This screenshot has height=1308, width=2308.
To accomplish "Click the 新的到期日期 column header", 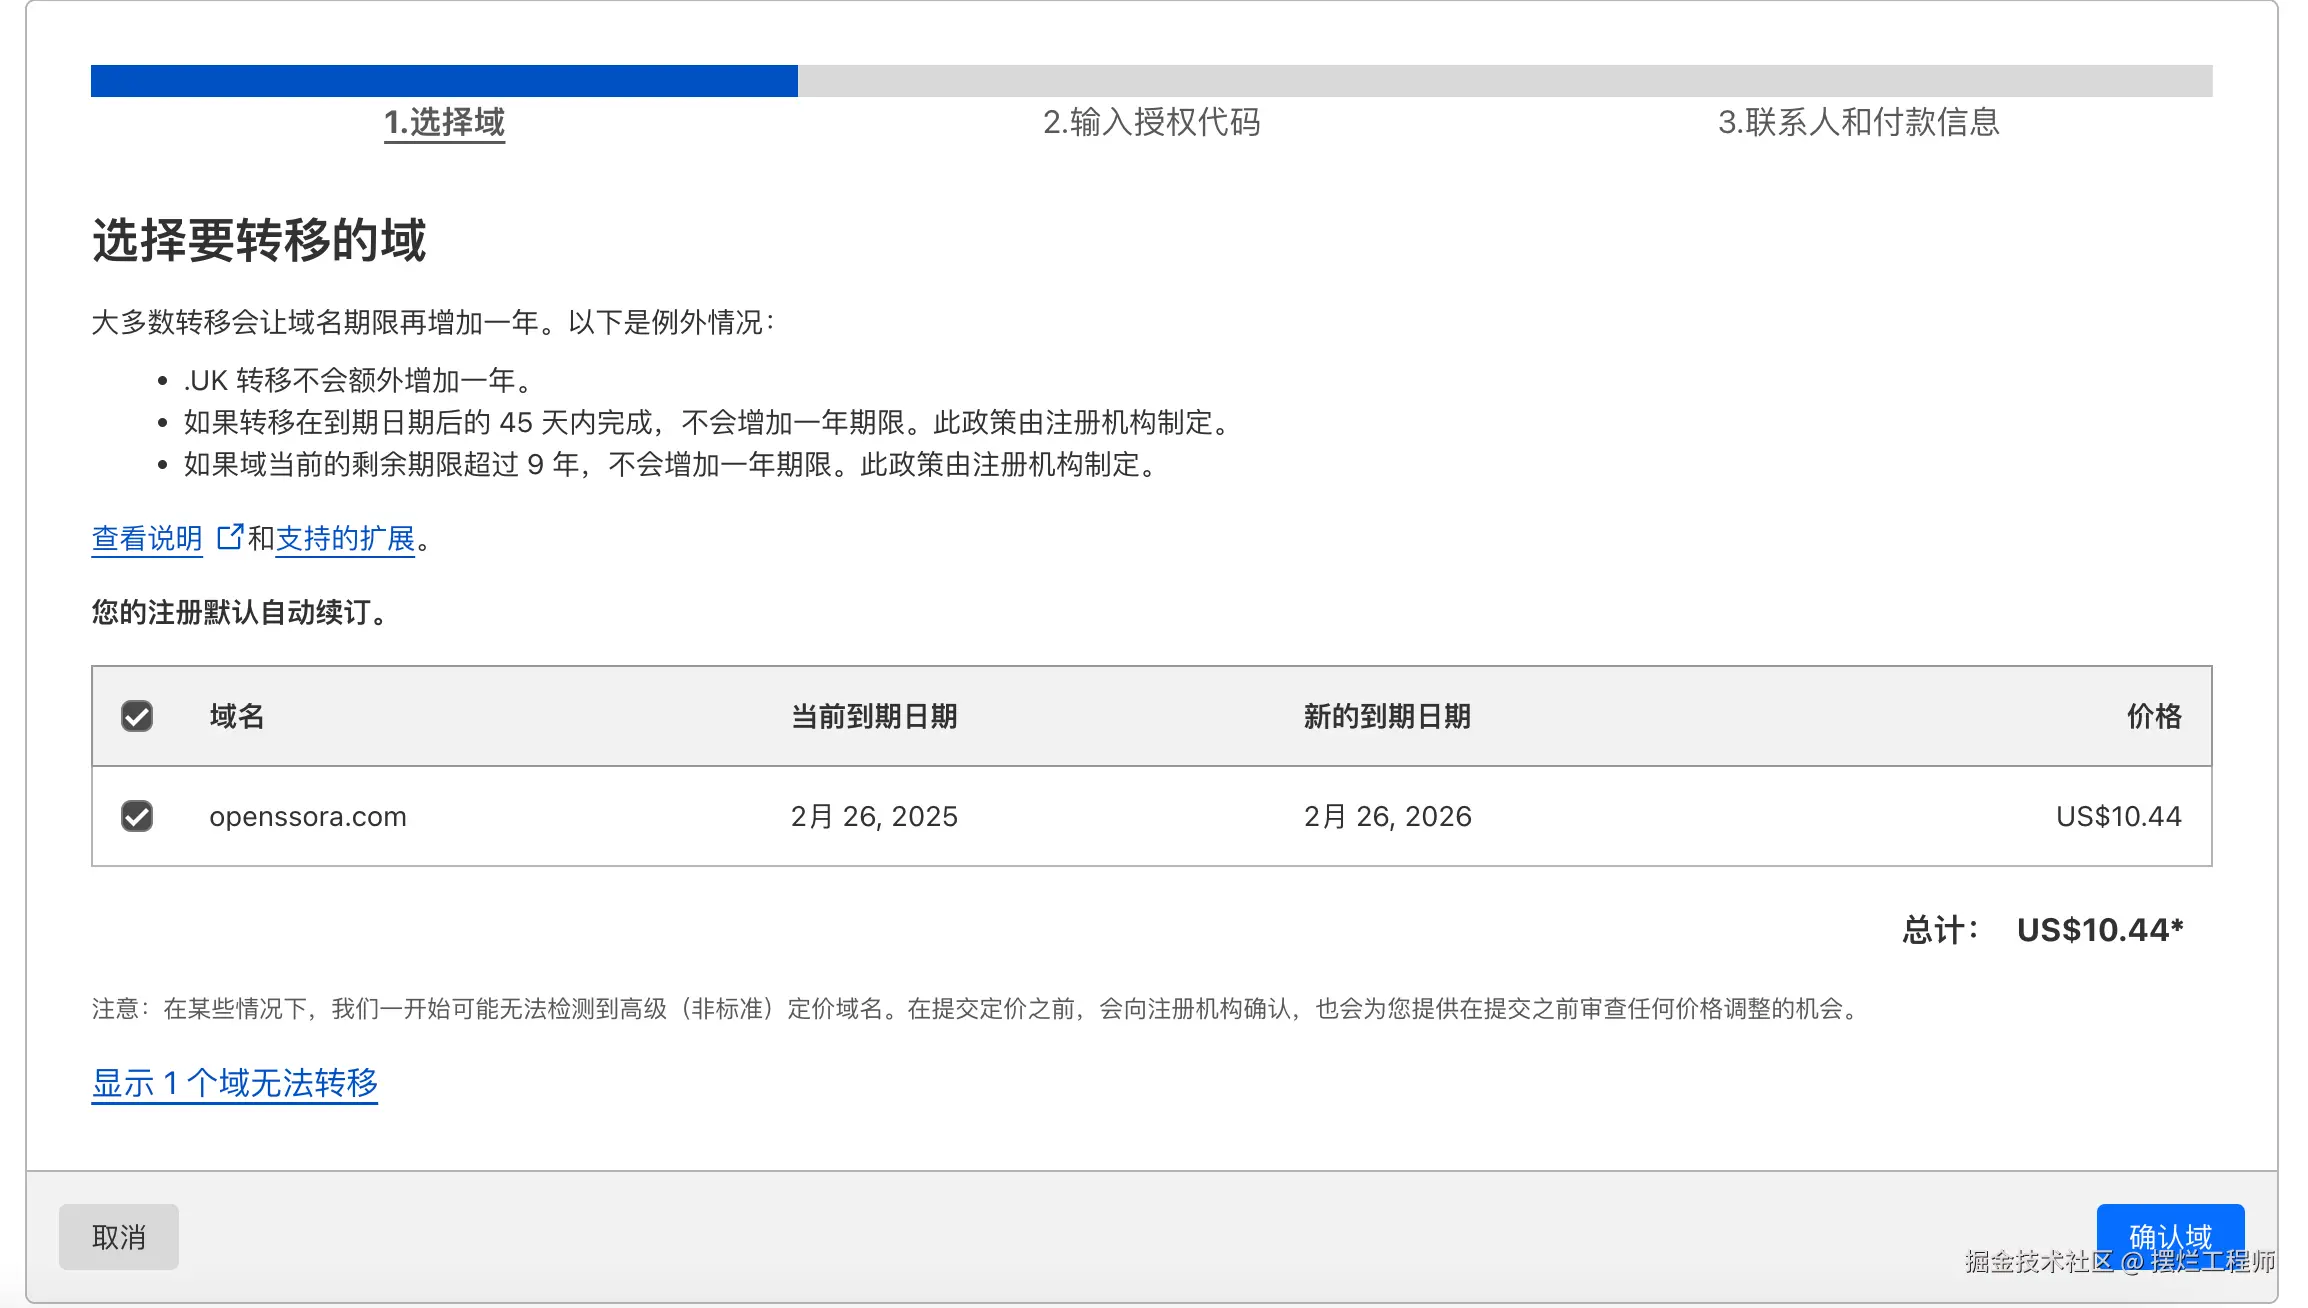I will (1387, 716).
